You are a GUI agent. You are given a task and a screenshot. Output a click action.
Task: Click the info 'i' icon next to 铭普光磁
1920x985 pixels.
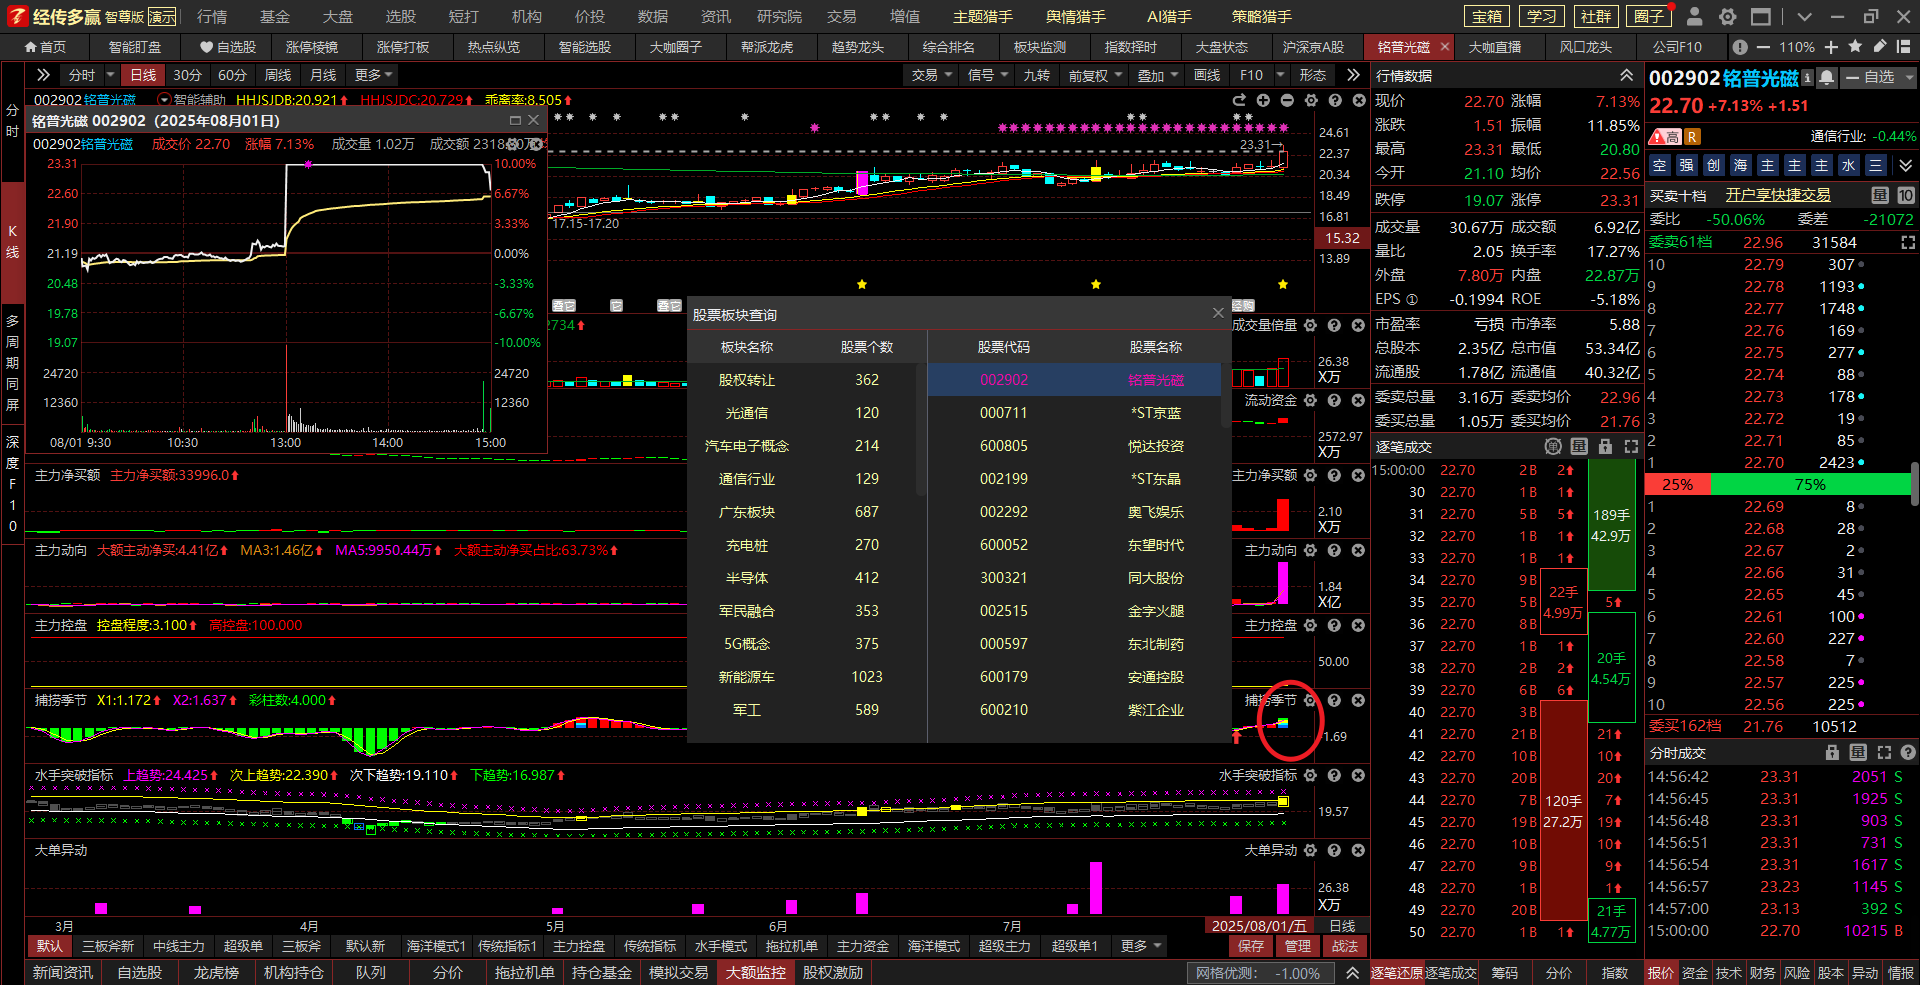[1808, 77]
